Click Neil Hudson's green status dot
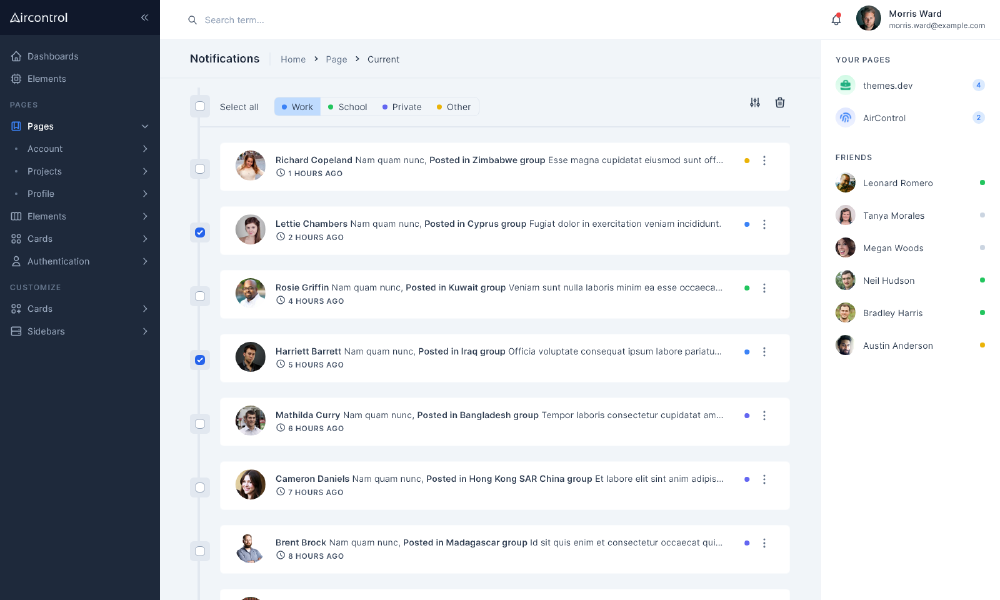Screen dimensions: 1000x600 tap(983, 280)
